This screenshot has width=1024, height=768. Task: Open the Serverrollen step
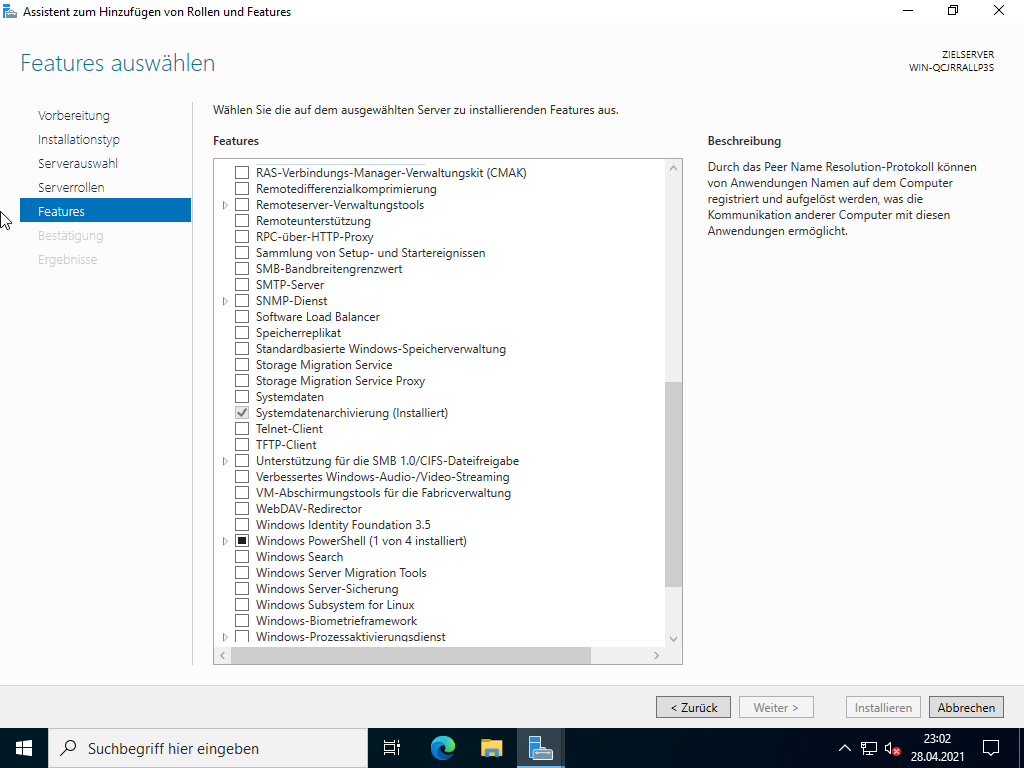click(71, 187)
